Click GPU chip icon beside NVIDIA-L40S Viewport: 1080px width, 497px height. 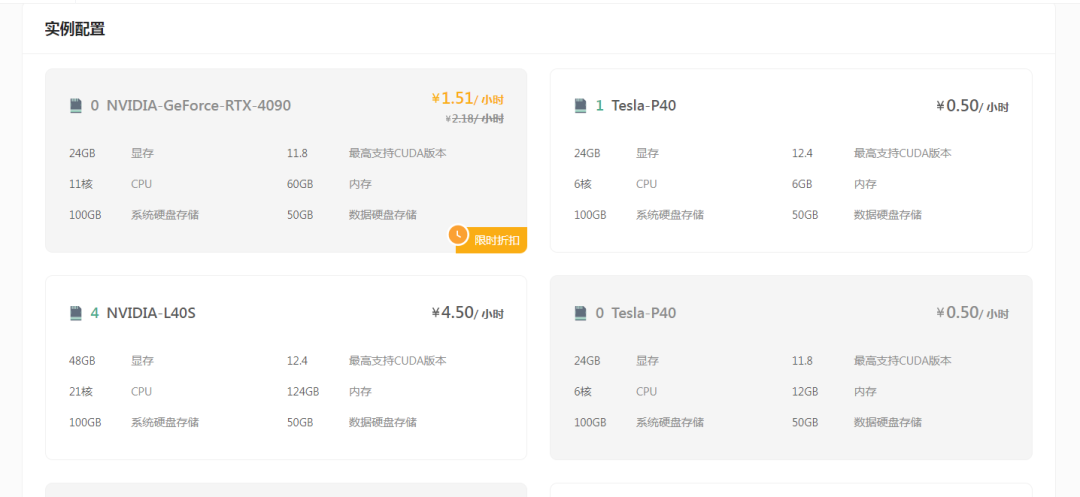(76, 313)
